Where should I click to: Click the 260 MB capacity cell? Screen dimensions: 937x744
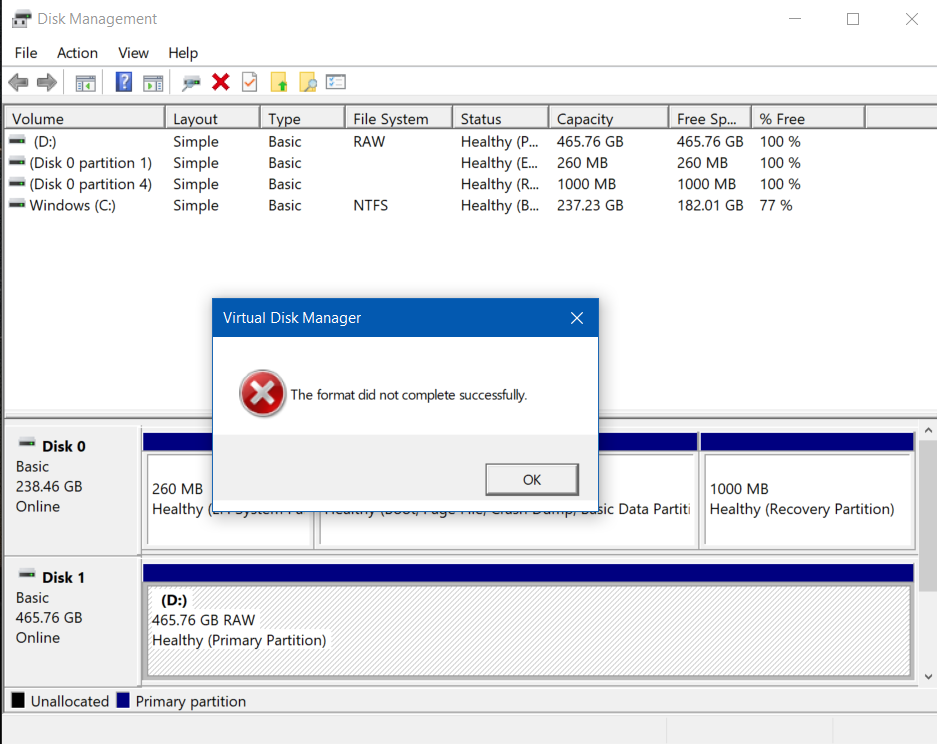click(582, 163)
